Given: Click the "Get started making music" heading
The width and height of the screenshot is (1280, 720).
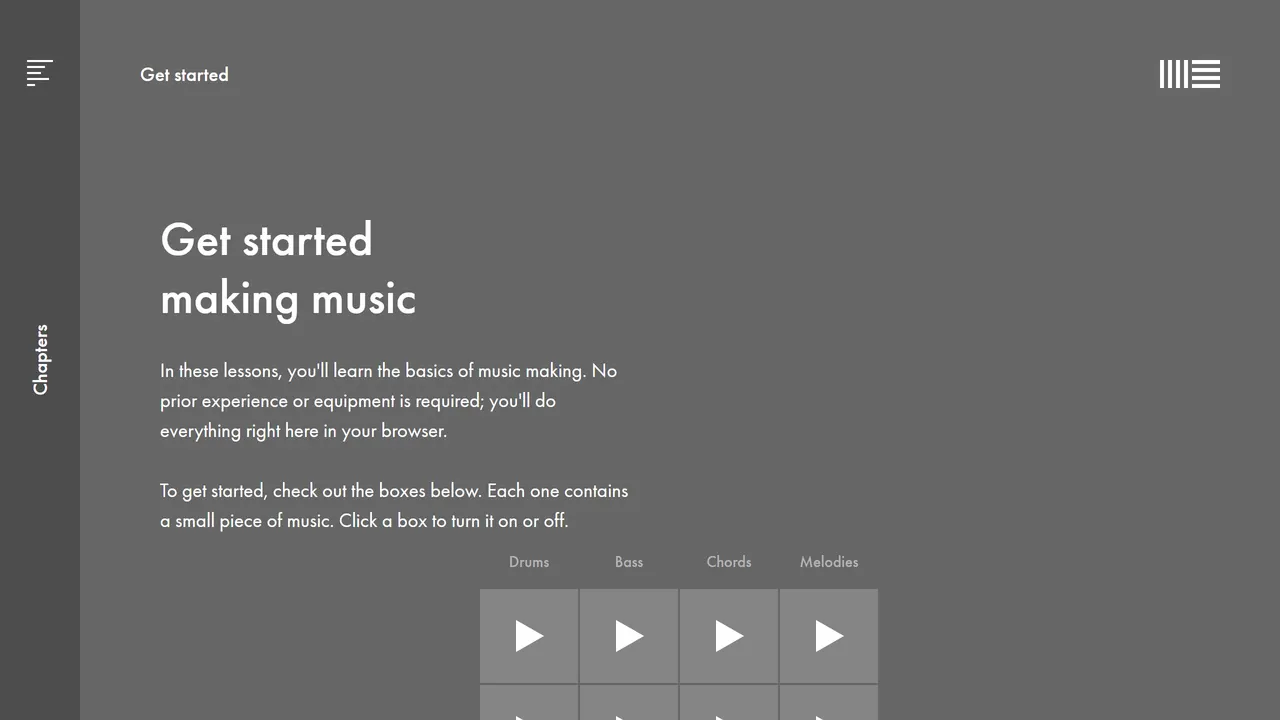Looking at the screenshot, I should (x=288, y=270).
